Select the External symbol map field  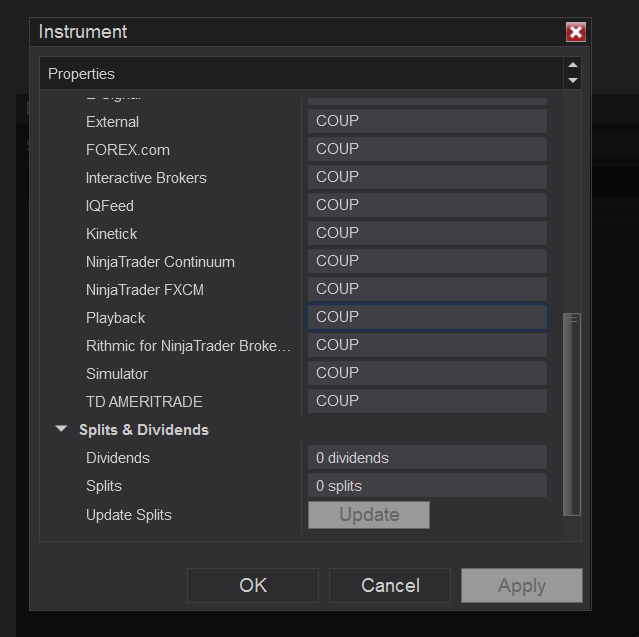click(x=427, y=121)
